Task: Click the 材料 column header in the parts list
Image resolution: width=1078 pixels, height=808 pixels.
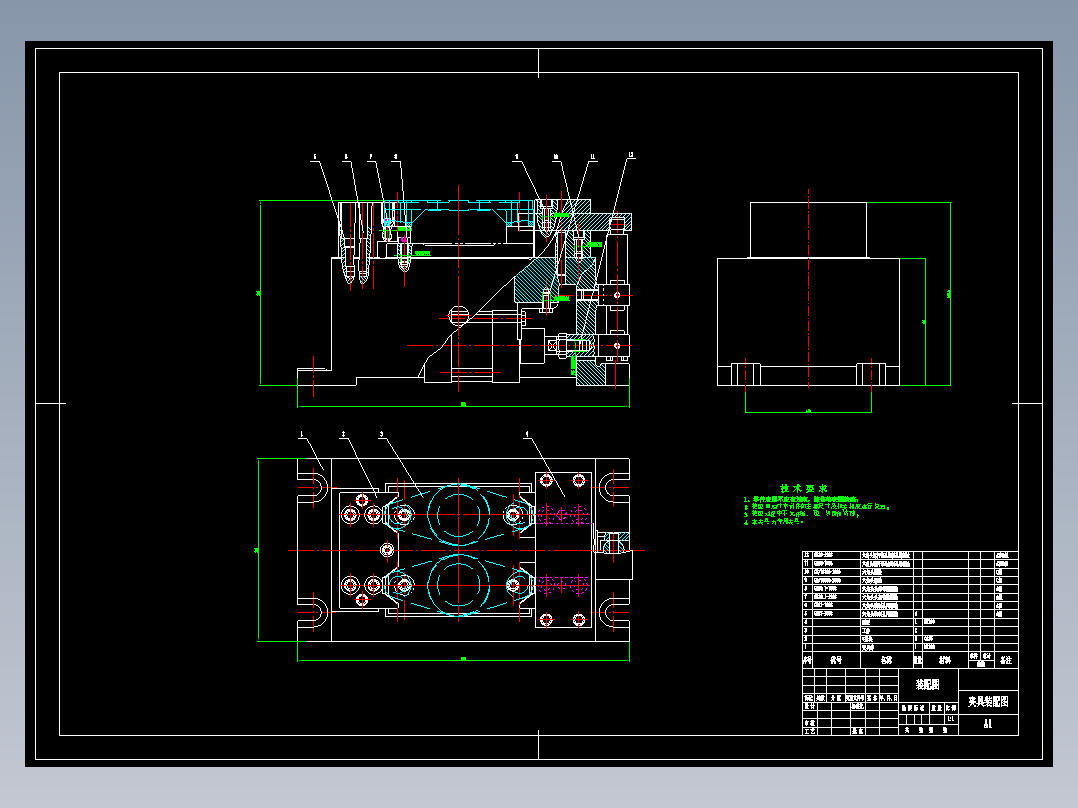Action: tap(945, 660)
